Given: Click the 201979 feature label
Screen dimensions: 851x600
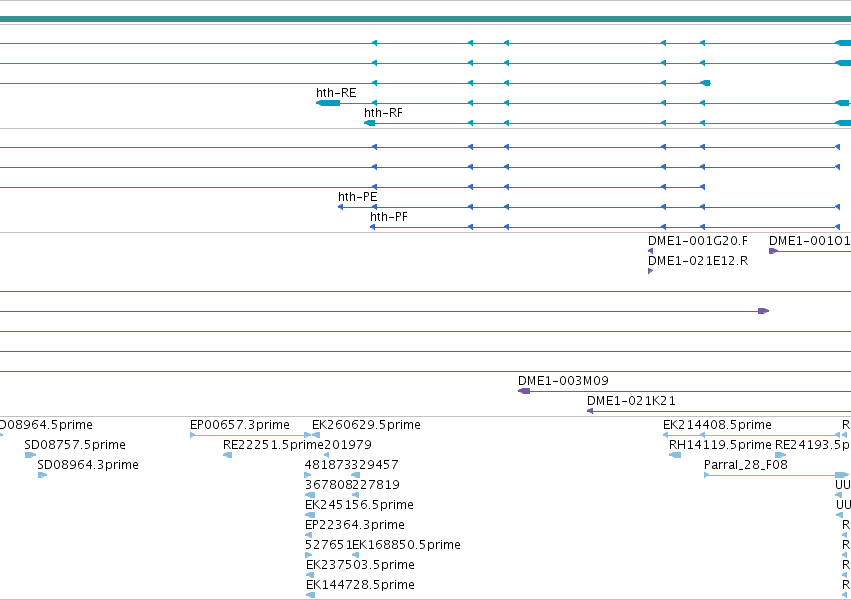Looking at the screenshot, I should [348, 445].
